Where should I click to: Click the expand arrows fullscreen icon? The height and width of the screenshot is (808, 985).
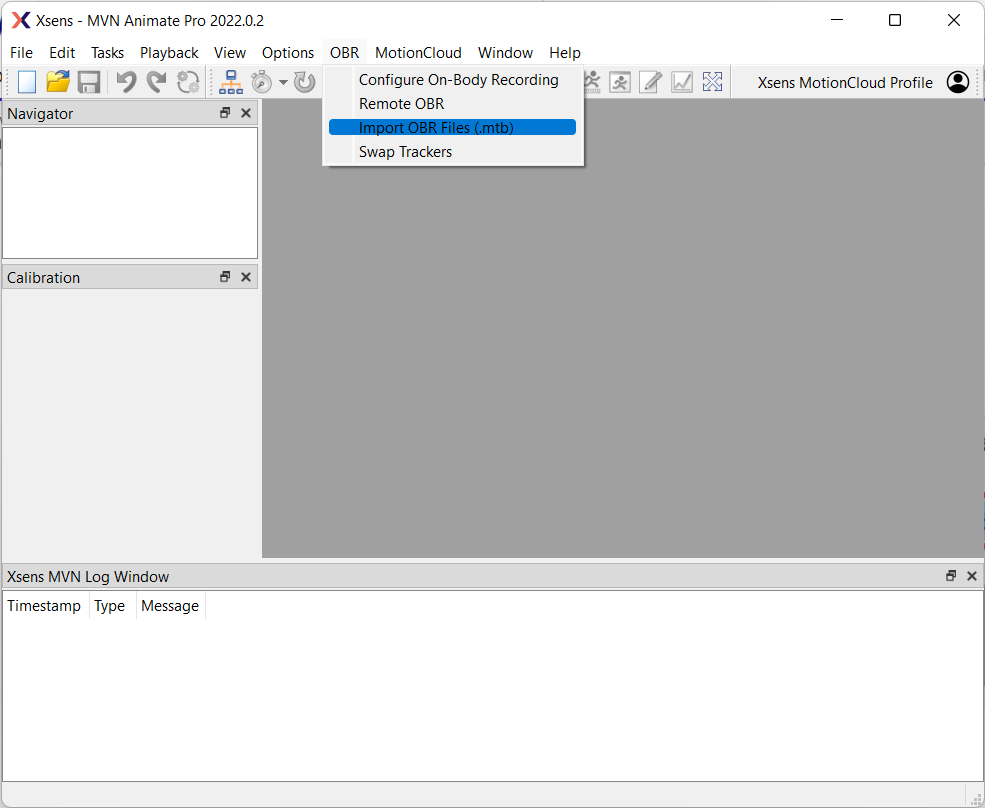712,82
